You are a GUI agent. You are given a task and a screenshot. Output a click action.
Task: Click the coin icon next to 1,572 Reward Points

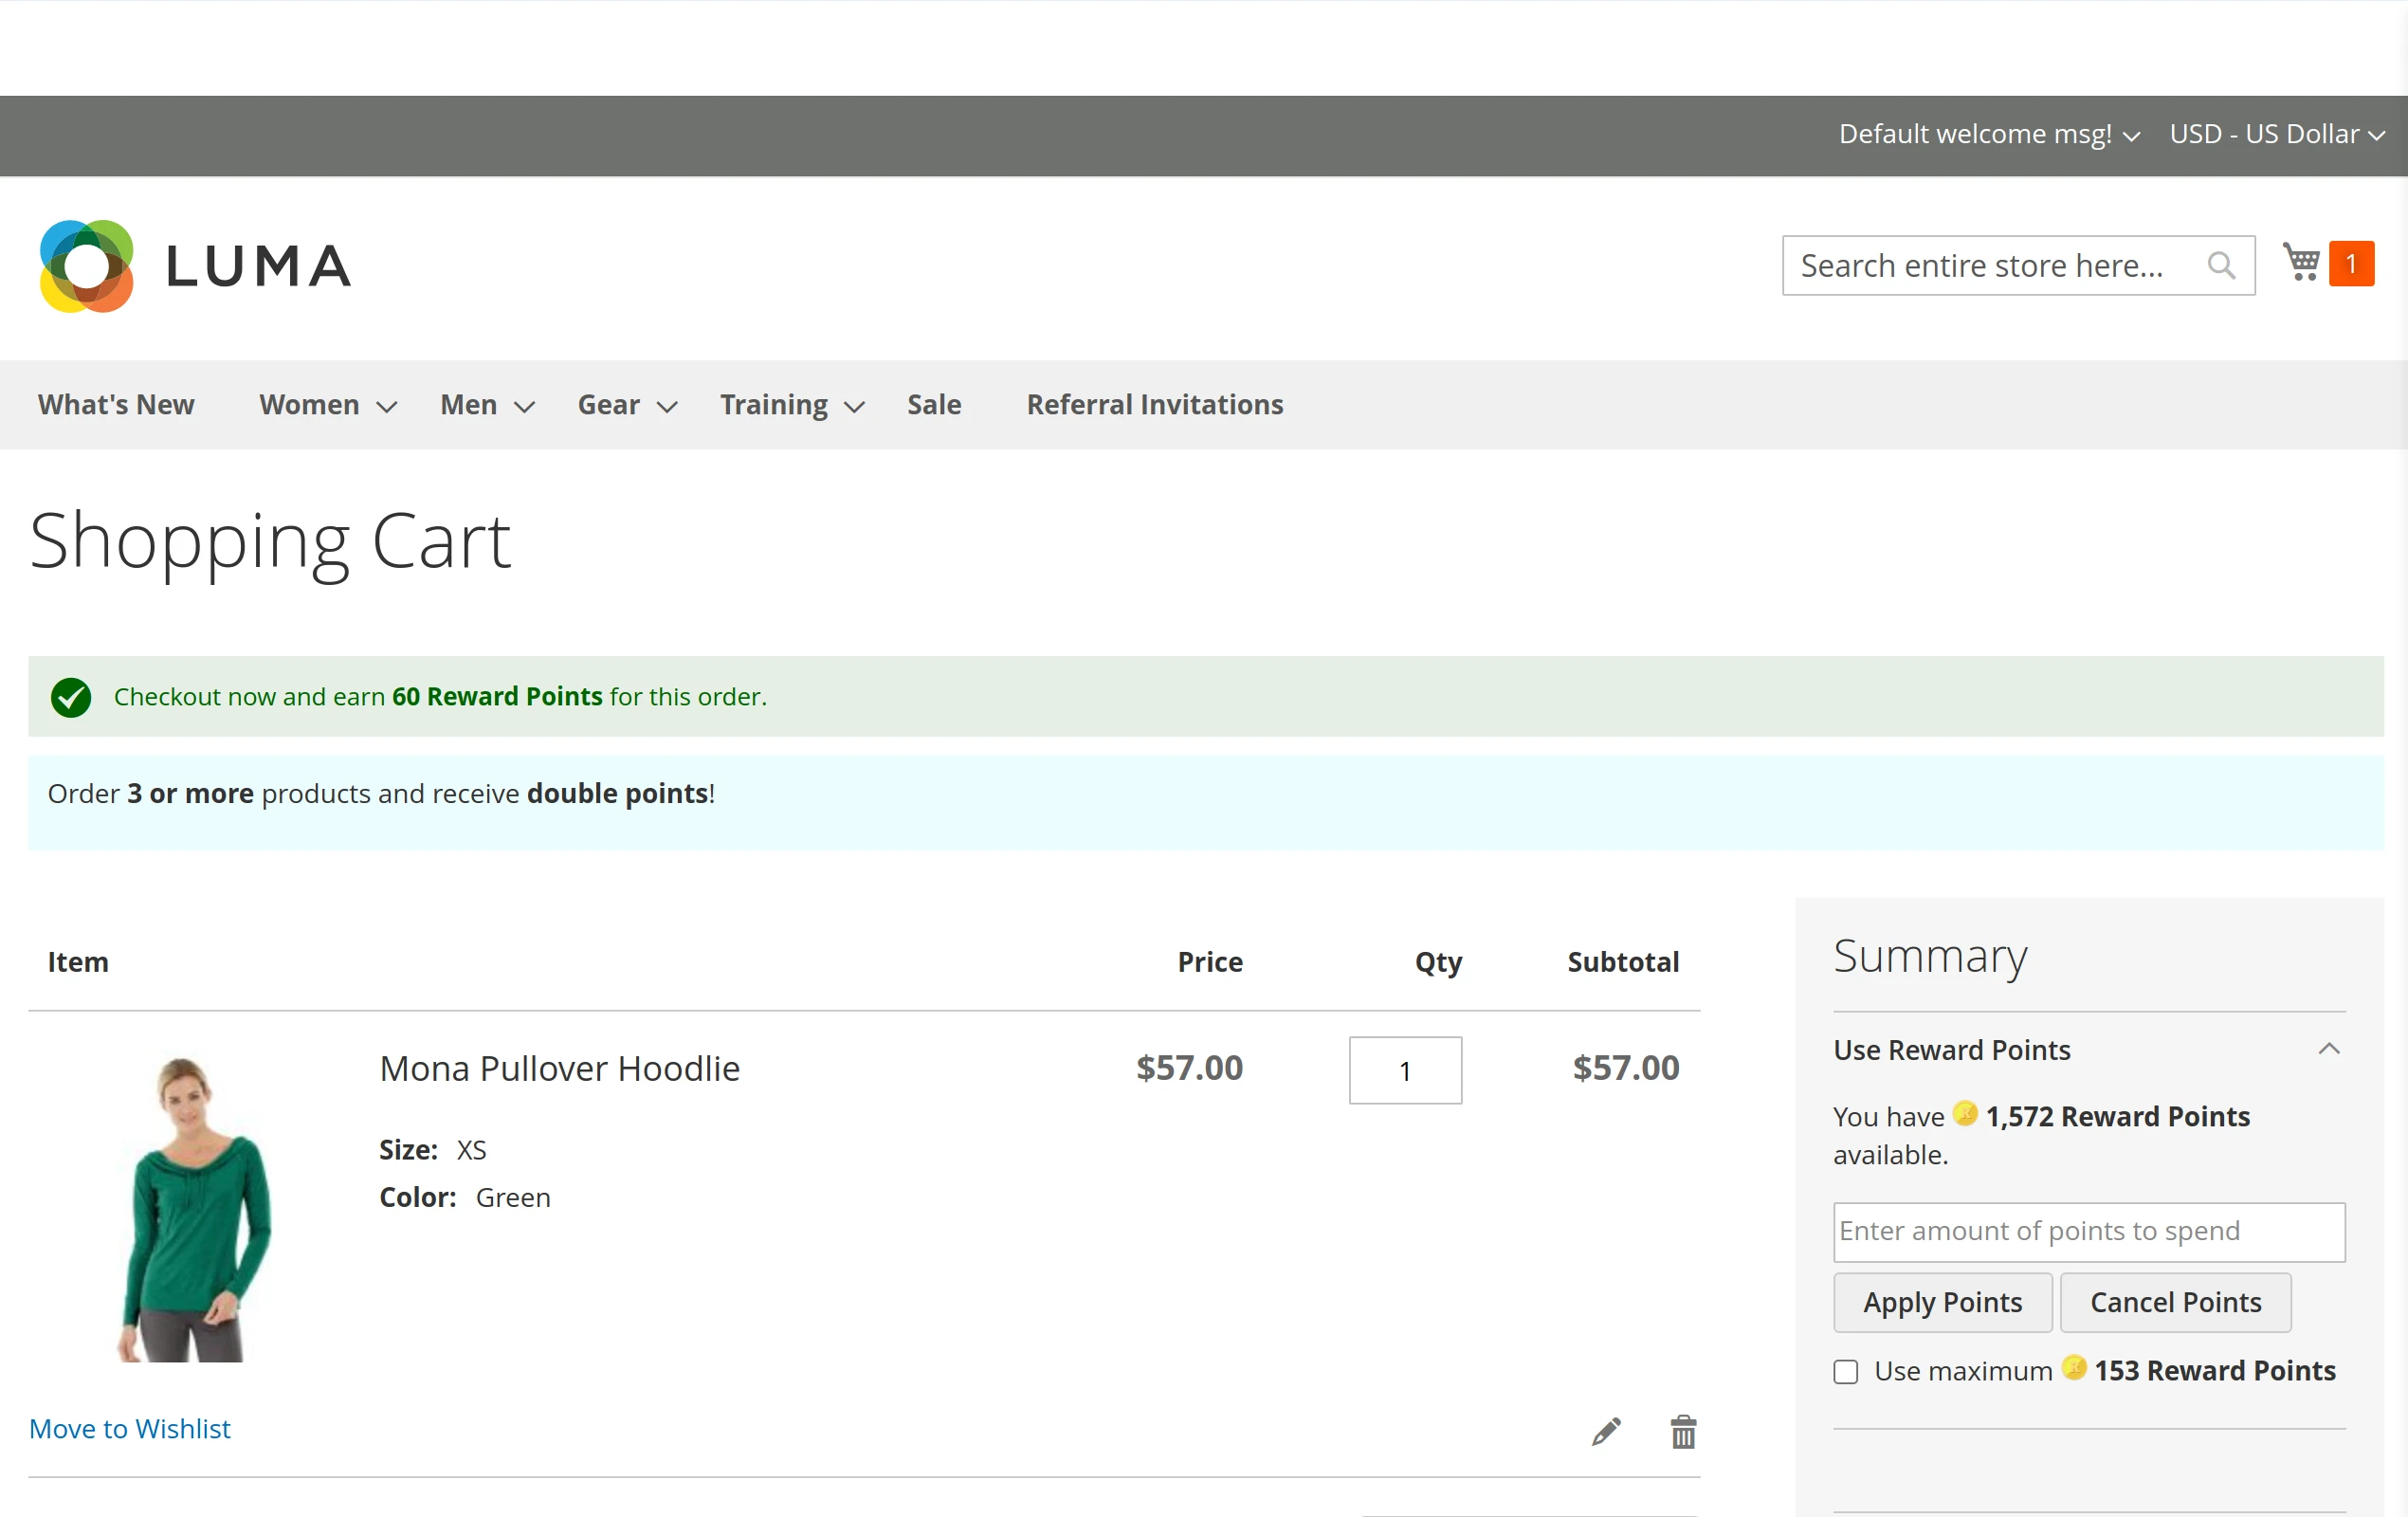point(1965,1114)
